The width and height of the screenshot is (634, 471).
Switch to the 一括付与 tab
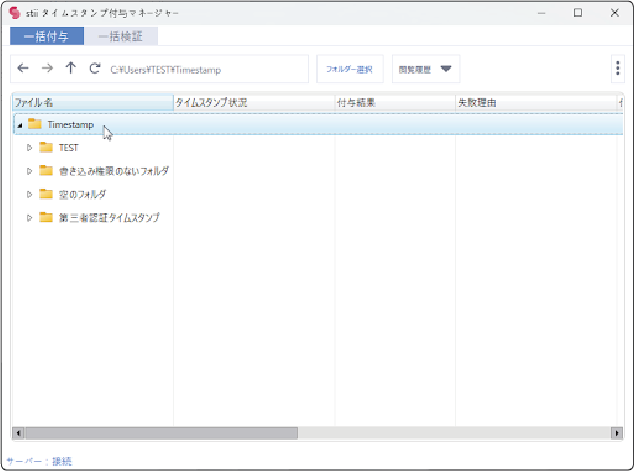pyautogui.click(x=47, y=36)
